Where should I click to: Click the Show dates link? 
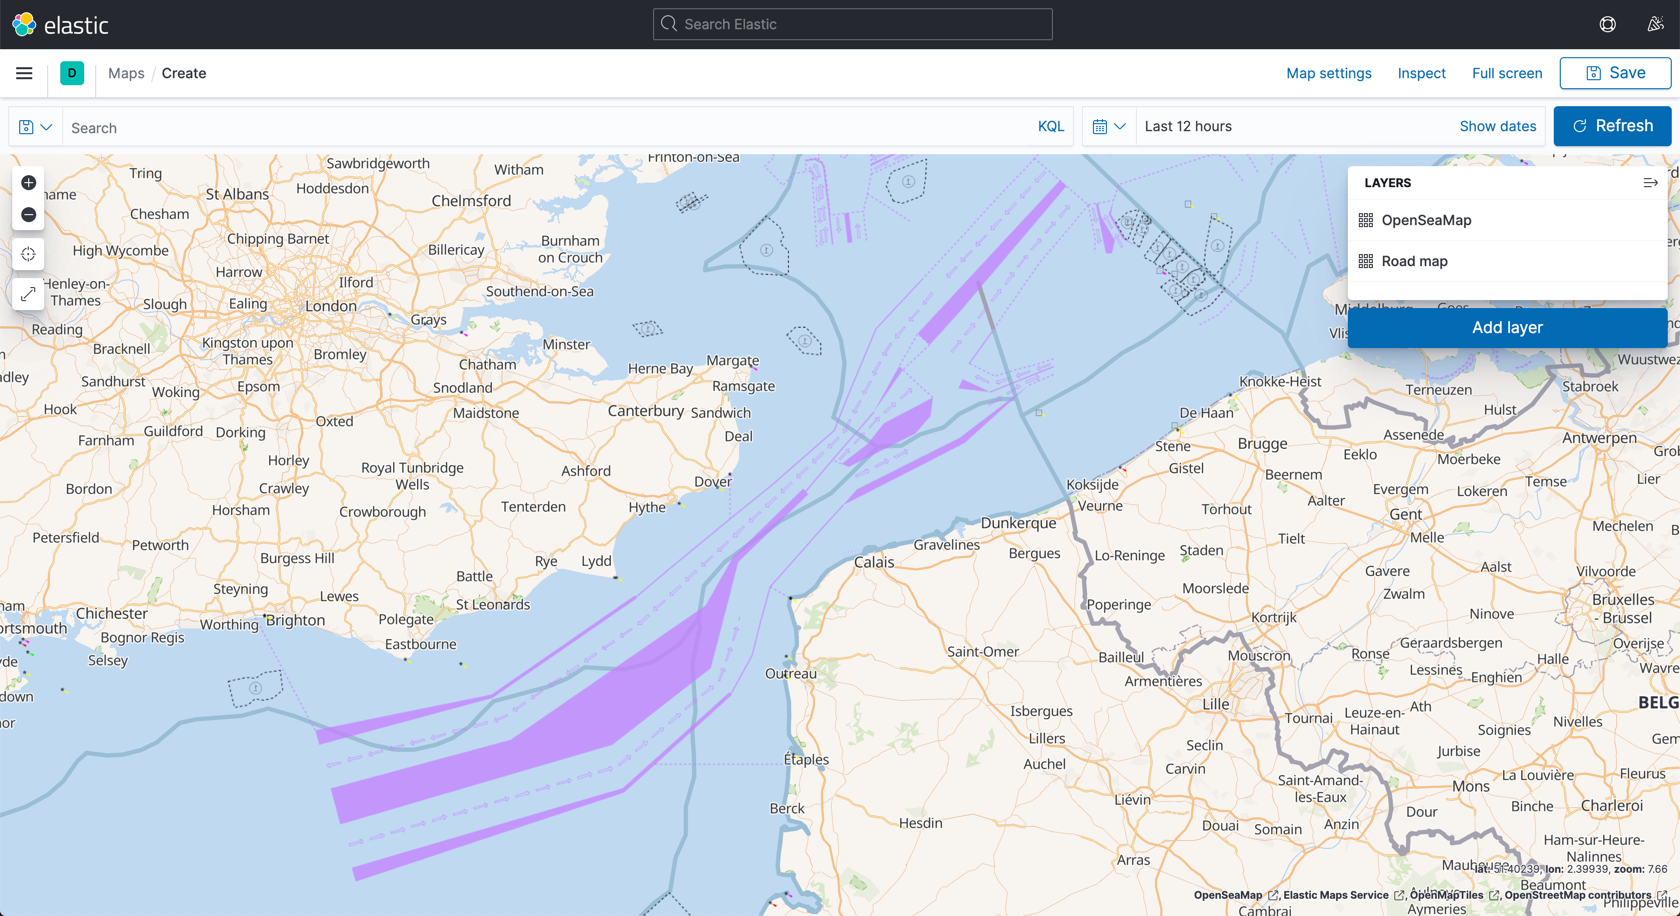1497,126
